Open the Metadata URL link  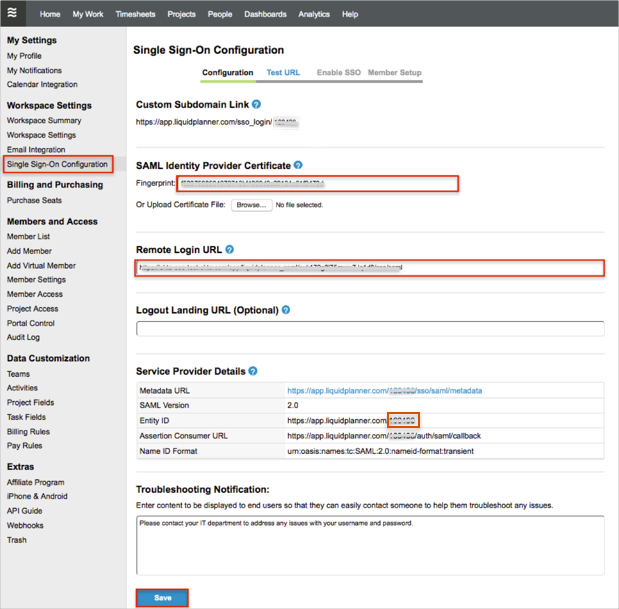pos(384,391)
